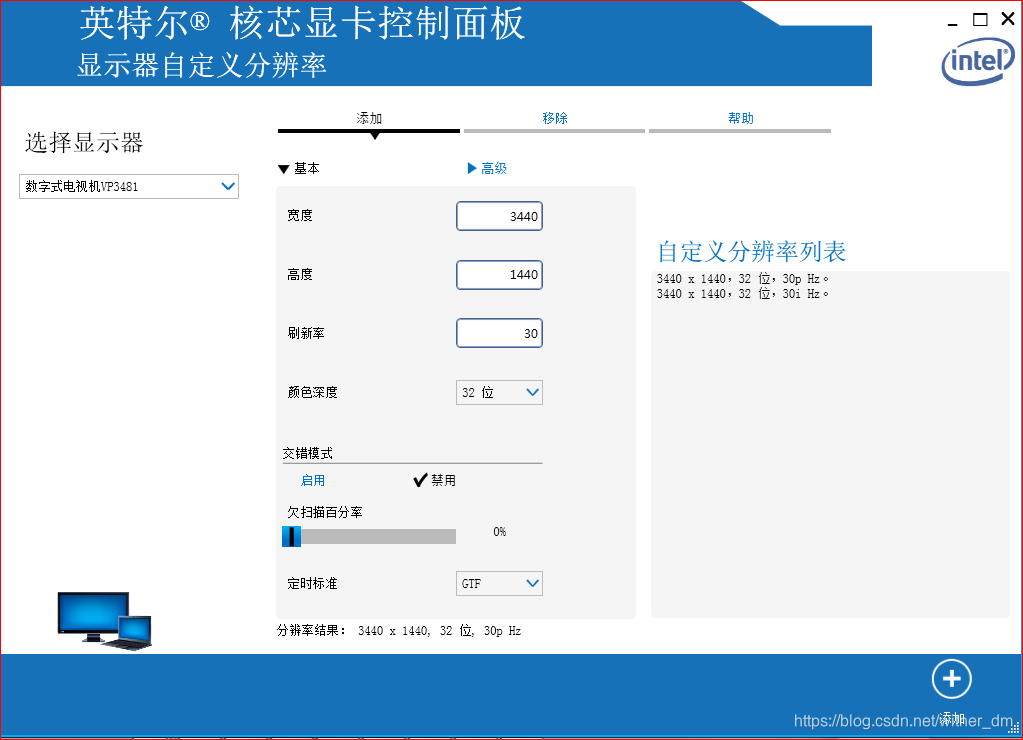The image size is (1023, 740).
Task: Click the 交错模式 section label
Action: (307, 453)
